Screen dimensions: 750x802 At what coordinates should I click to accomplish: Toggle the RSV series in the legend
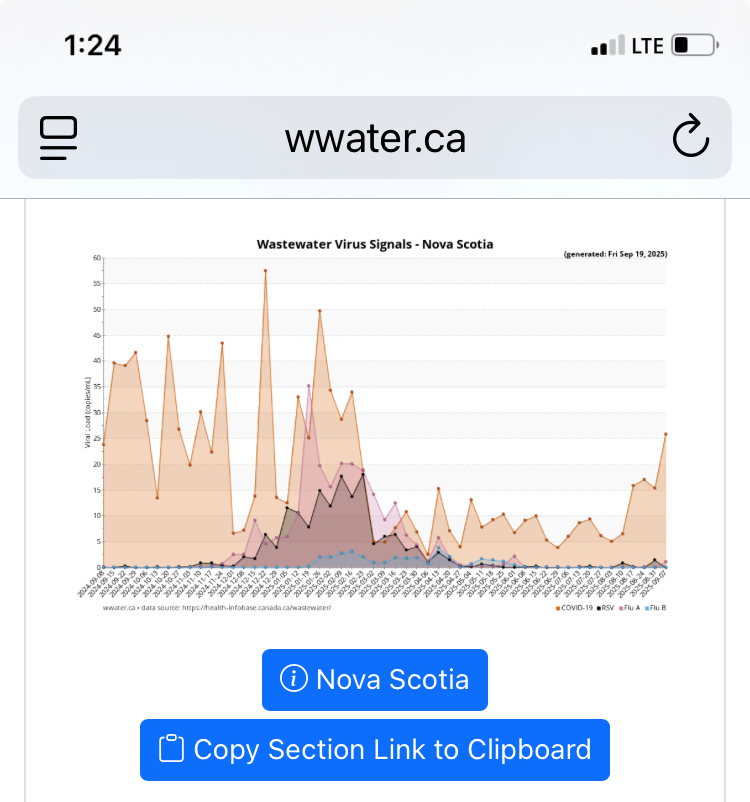606,607
